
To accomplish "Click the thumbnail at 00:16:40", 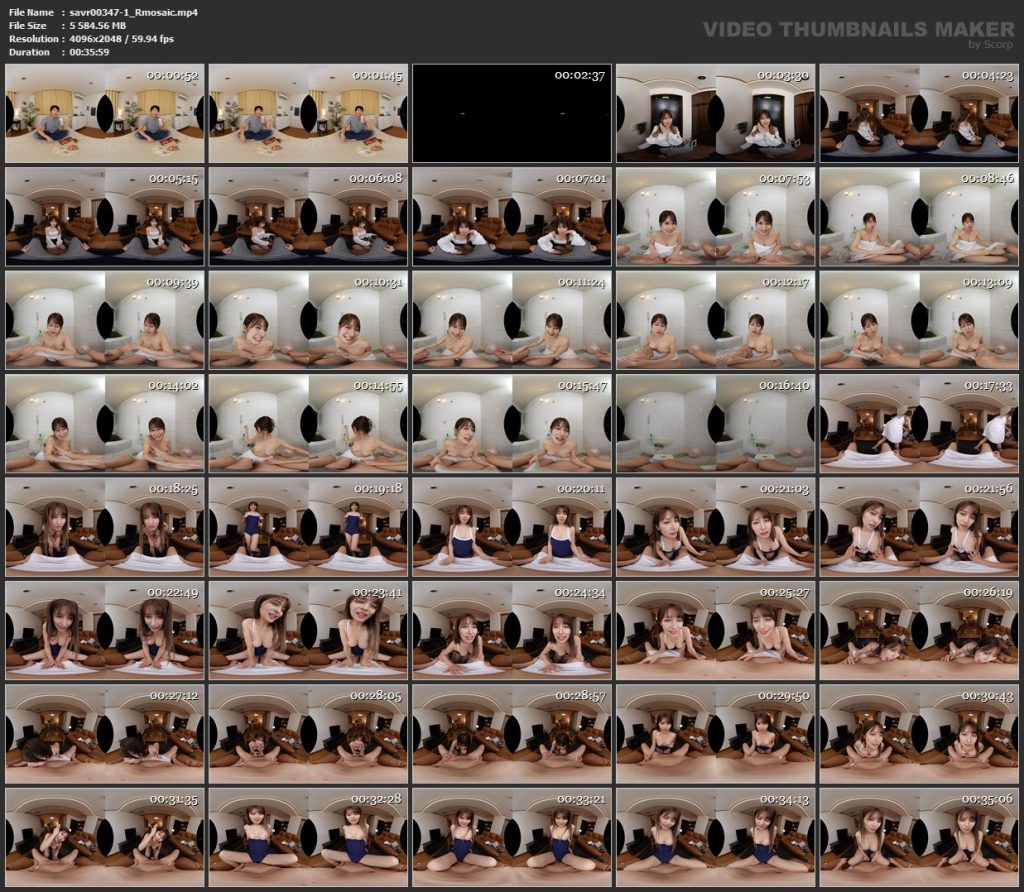I will 716,423.
